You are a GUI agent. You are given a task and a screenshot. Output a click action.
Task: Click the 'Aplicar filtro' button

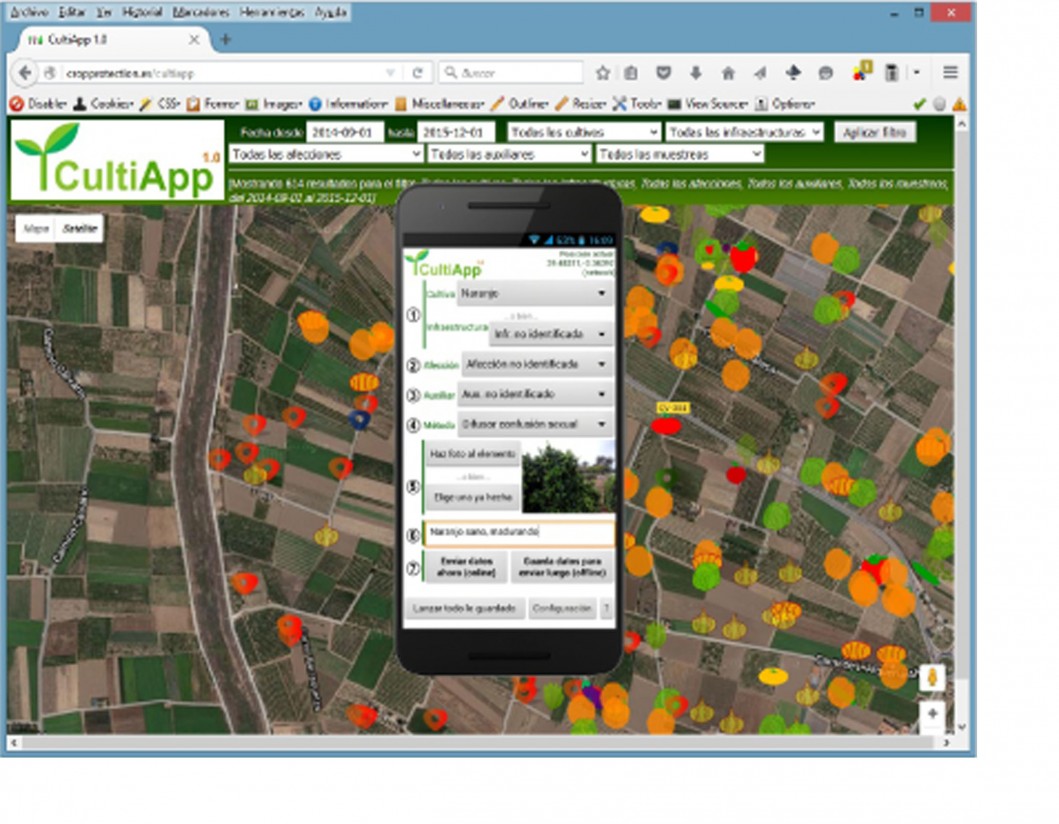click(x=875, y=132)
